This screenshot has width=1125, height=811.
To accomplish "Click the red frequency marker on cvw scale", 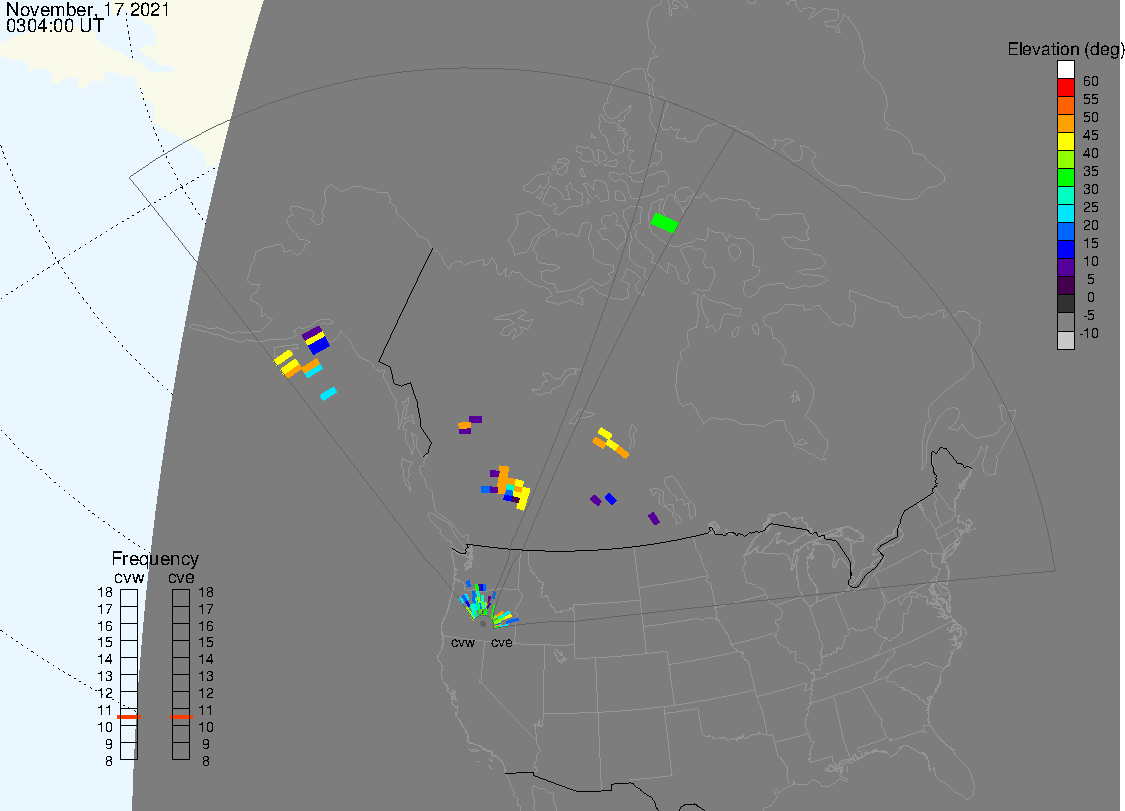I will click(129, 717).
